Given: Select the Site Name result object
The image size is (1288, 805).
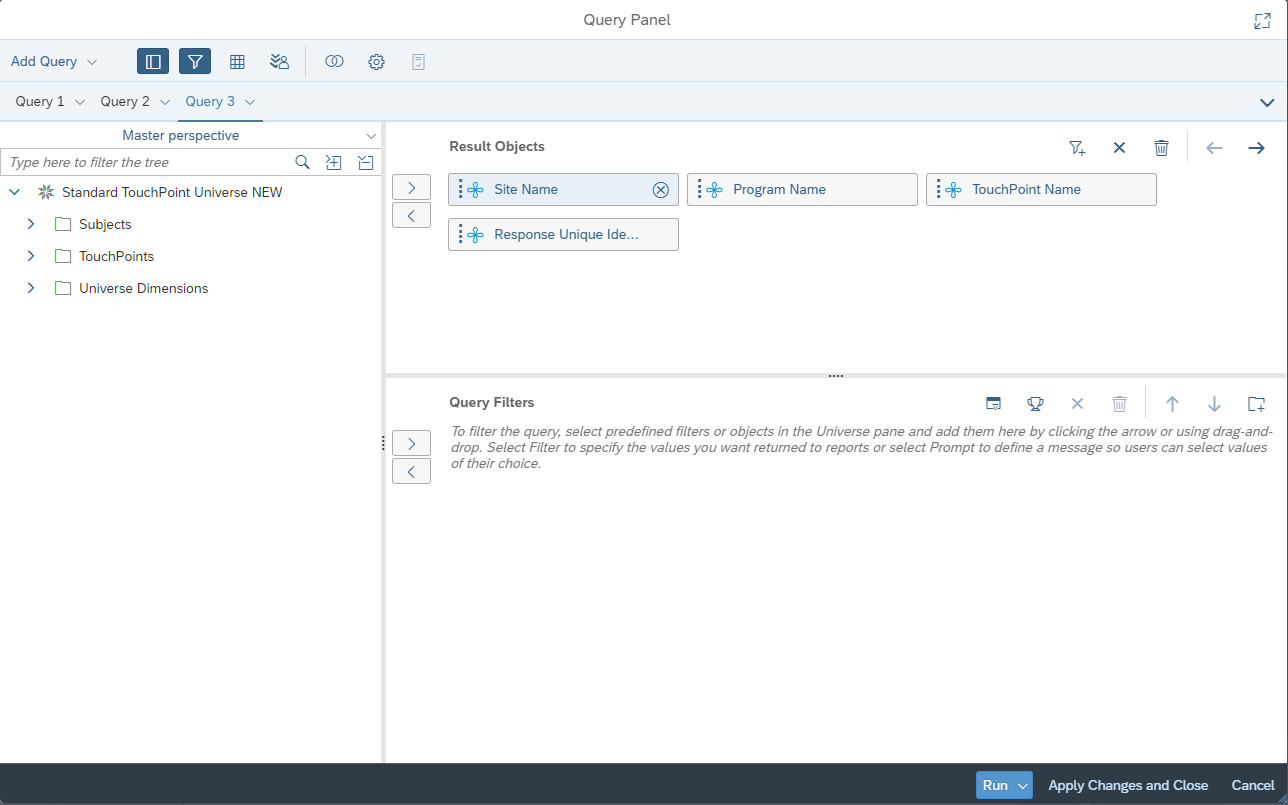Looking at the screenshot, I should [x=563, y=190].
